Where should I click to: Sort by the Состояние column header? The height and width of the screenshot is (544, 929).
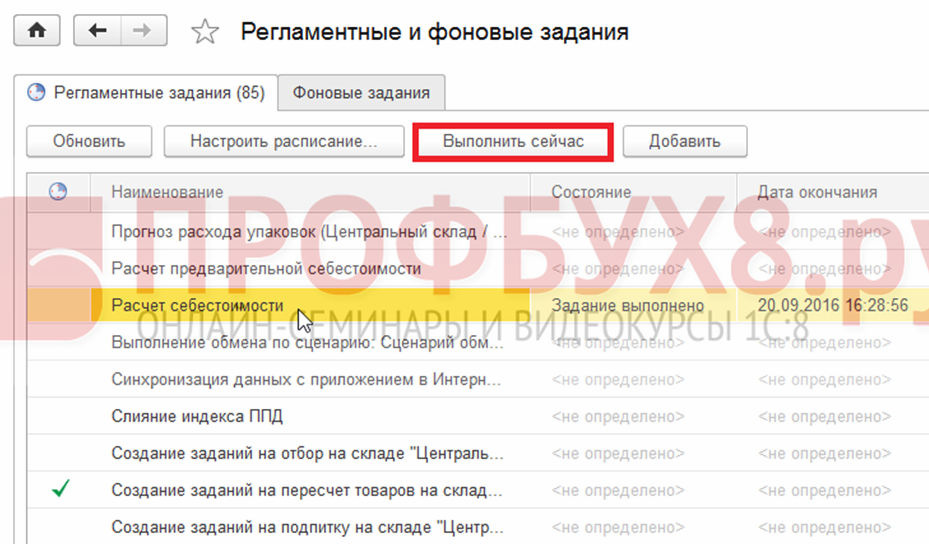pyautogui.click(x=591, y=192)
